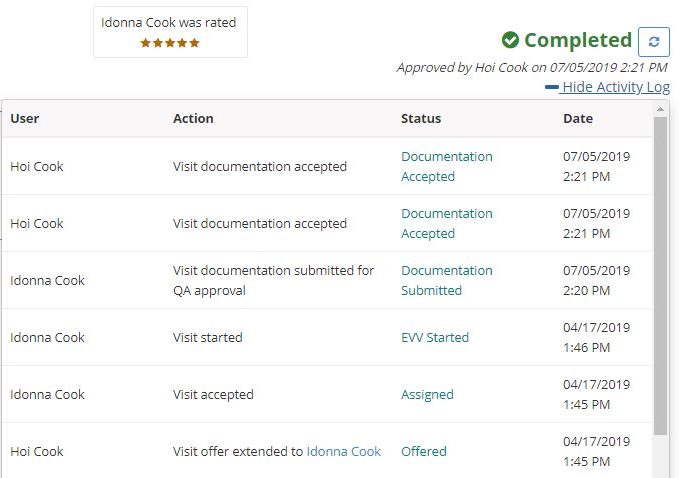
Task: Click the minus icon before Hide Activity Log
Action: (x=552, y=87)
